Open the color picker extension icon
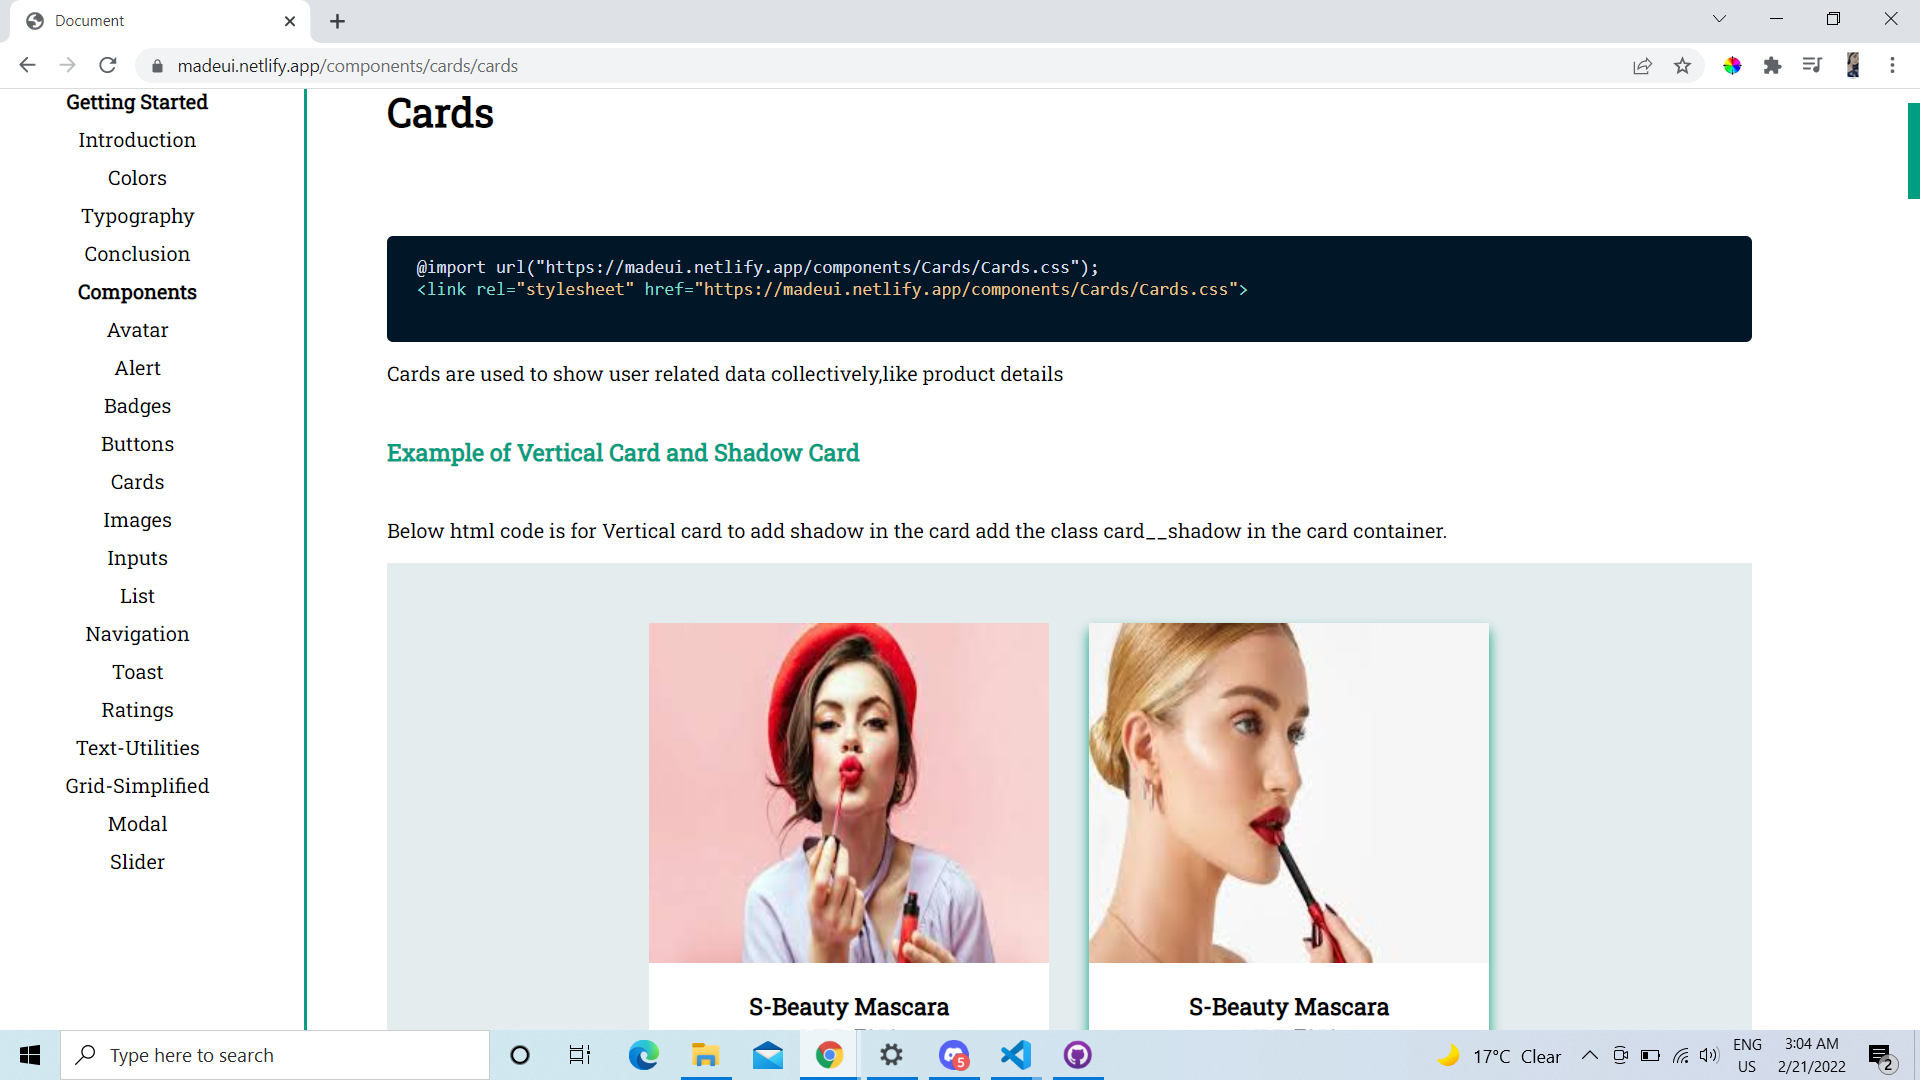The width and height of the screenshot is (1920, 1080). coord(1732,66)
